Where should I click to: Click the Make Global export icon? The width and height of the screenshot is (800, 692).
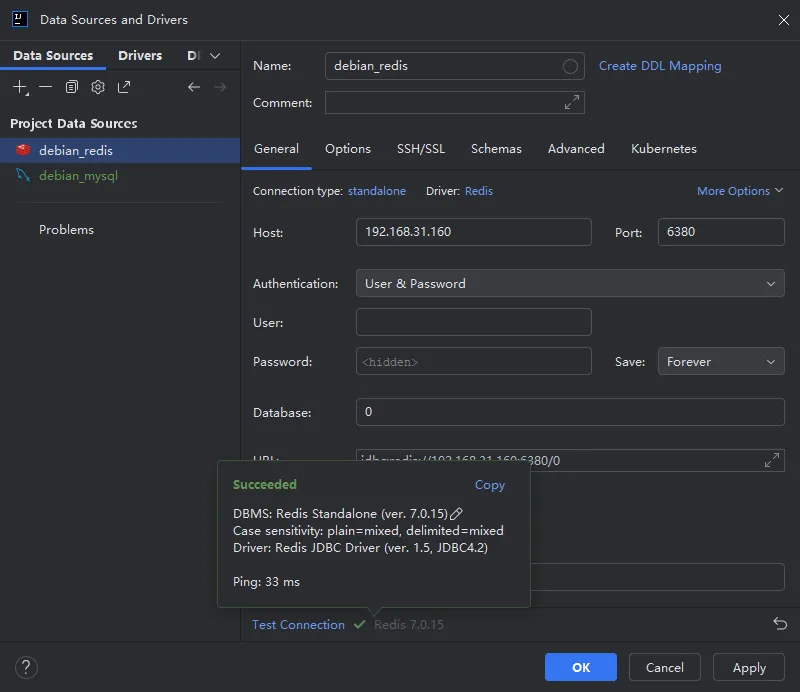point(124,87)
